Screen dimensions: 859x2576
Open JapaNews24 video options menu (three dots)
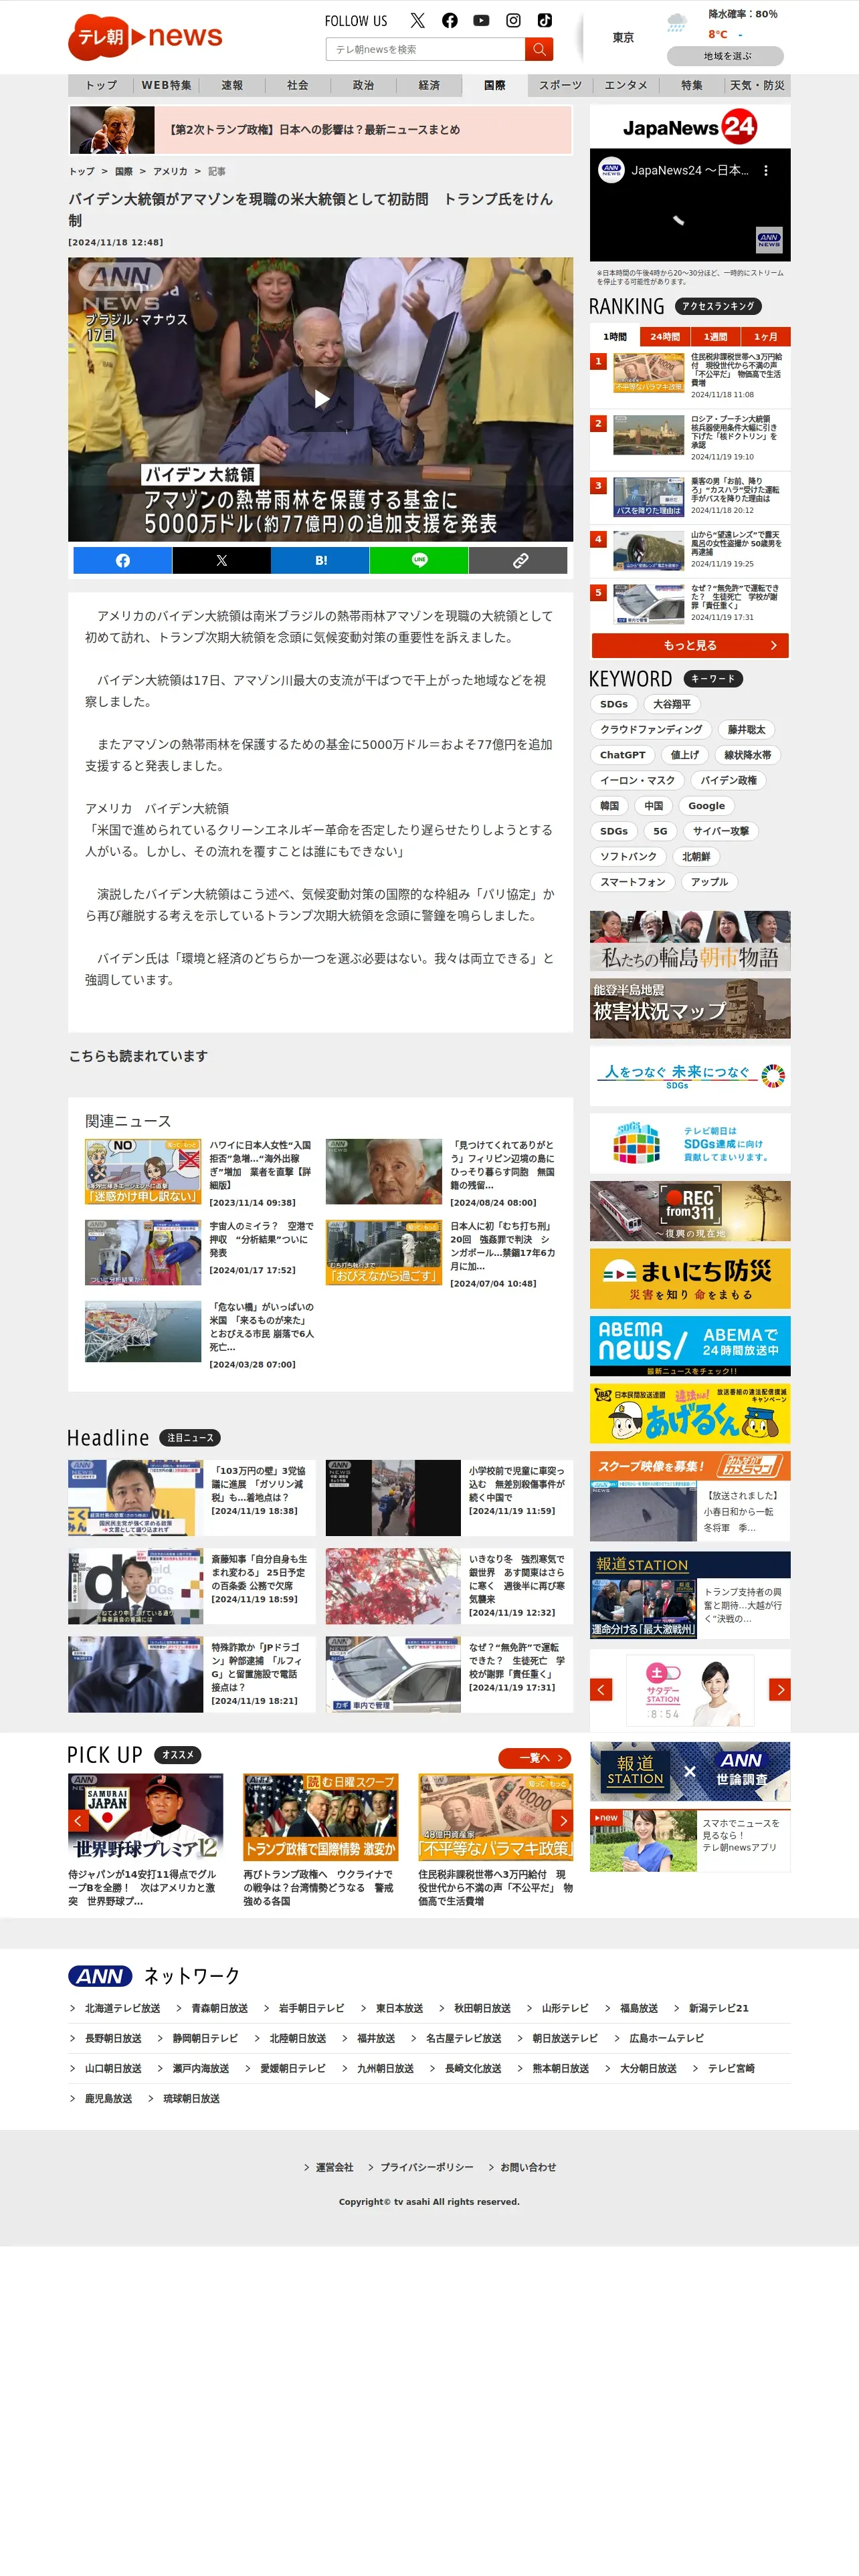pyautogui.click(x=766, y=171)
